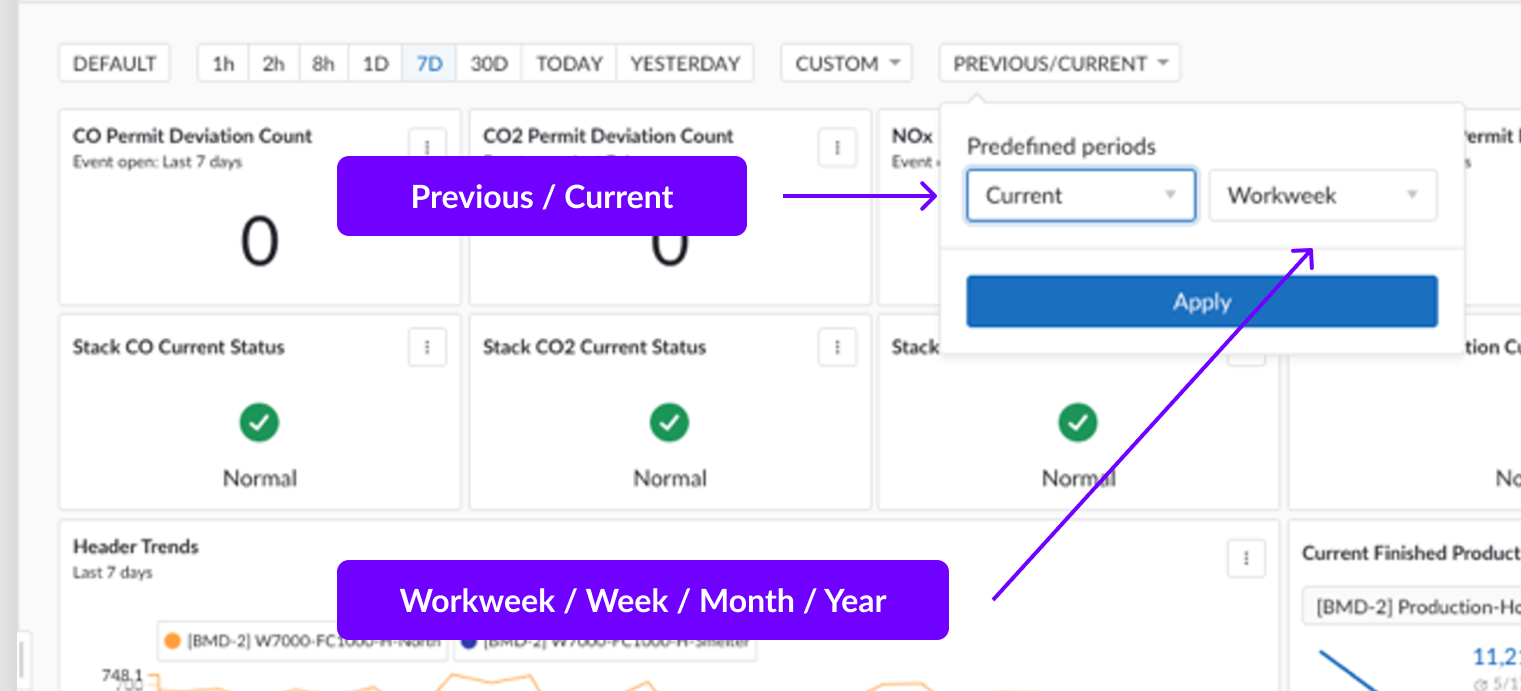Open the CO2 Permit Deviation Count options menu
The width and height of the screenshot is (1521, 691).
click(837, 148)
